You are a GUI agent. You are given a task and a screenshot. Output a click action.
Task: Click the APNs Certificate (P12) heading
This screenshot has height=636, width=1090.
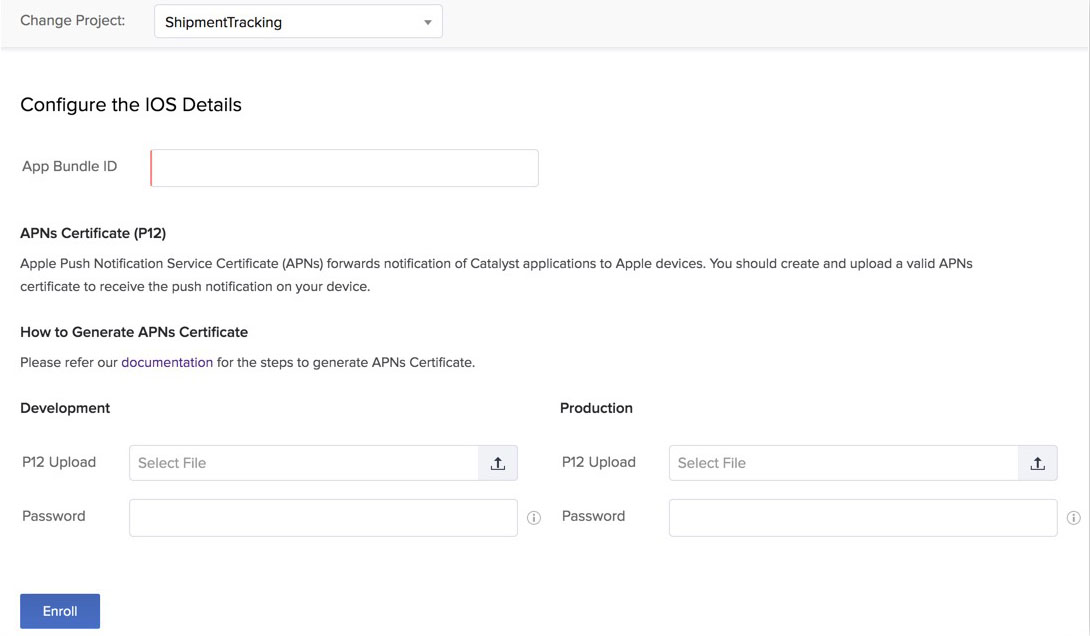[x=92, y=232]
